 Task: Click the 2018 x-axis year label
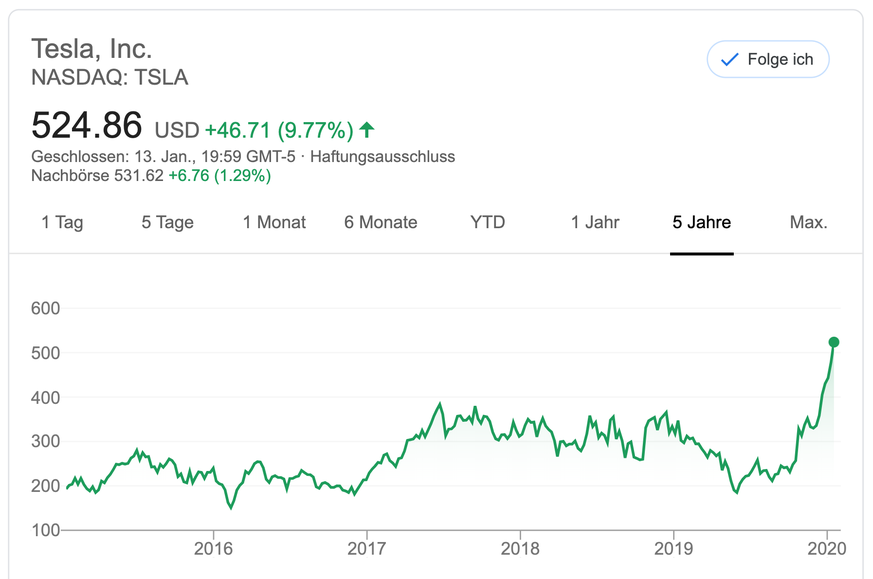[519, 548]
